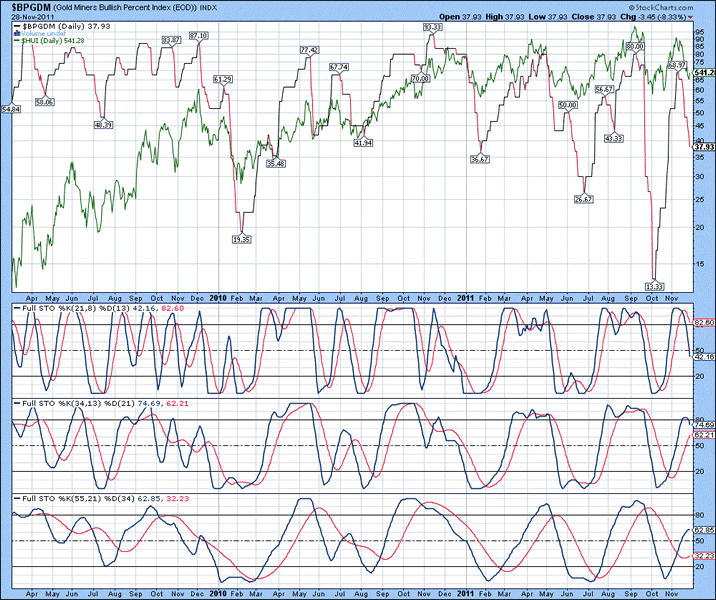Click the 541.2 HUI value marker
This screenshot has height=600, width=716.
703,73
